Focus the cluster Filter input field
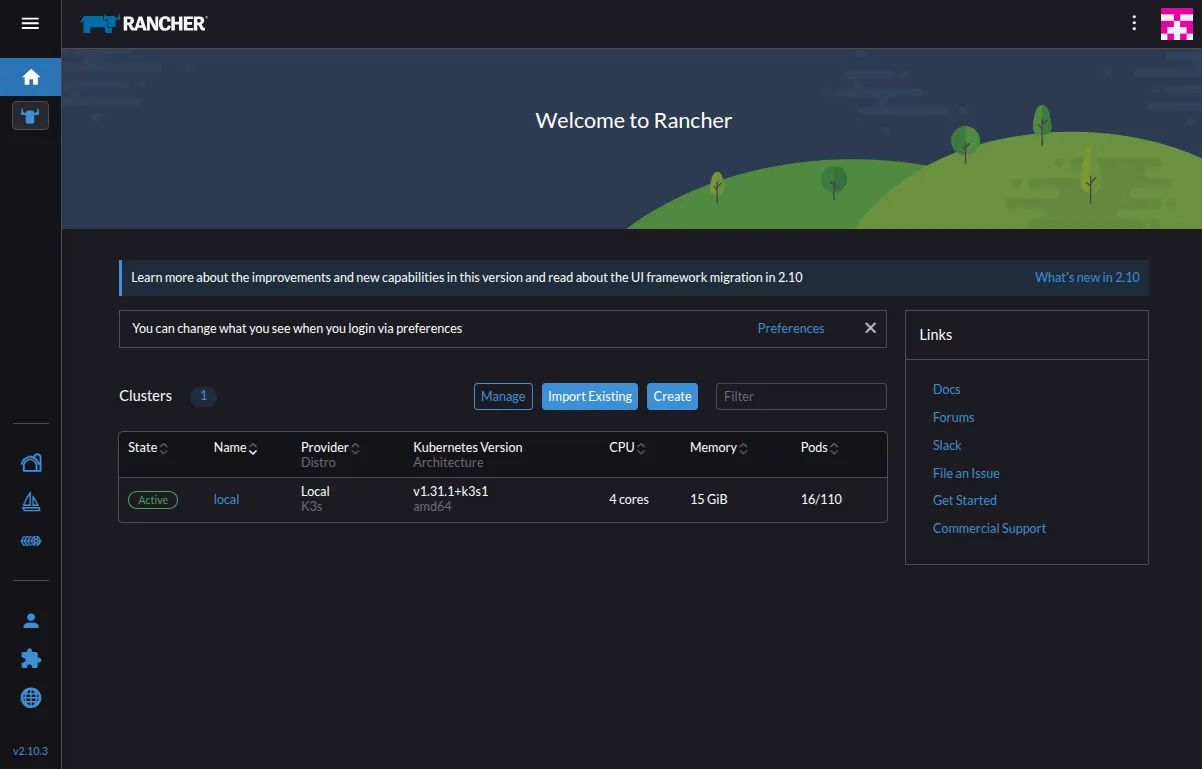1202x769 pixels. [x=800, y=396]
